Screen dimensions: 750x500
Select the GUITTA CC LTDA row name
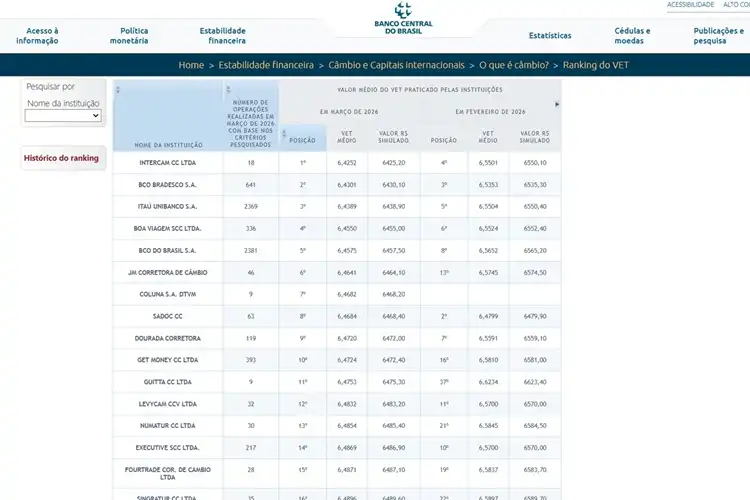(167, 382)
